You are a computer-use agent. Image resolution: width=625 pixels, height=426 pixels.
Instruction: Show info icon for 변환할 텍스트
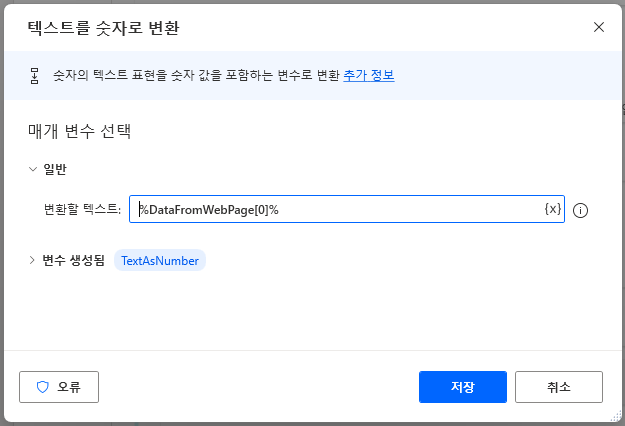[580, 210]
